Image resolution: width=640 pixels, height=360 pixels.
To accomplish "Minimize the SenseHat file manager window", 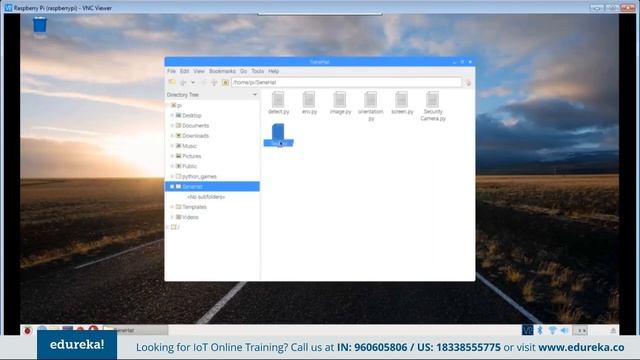I will pyautogui.click(x=454, y=62).
